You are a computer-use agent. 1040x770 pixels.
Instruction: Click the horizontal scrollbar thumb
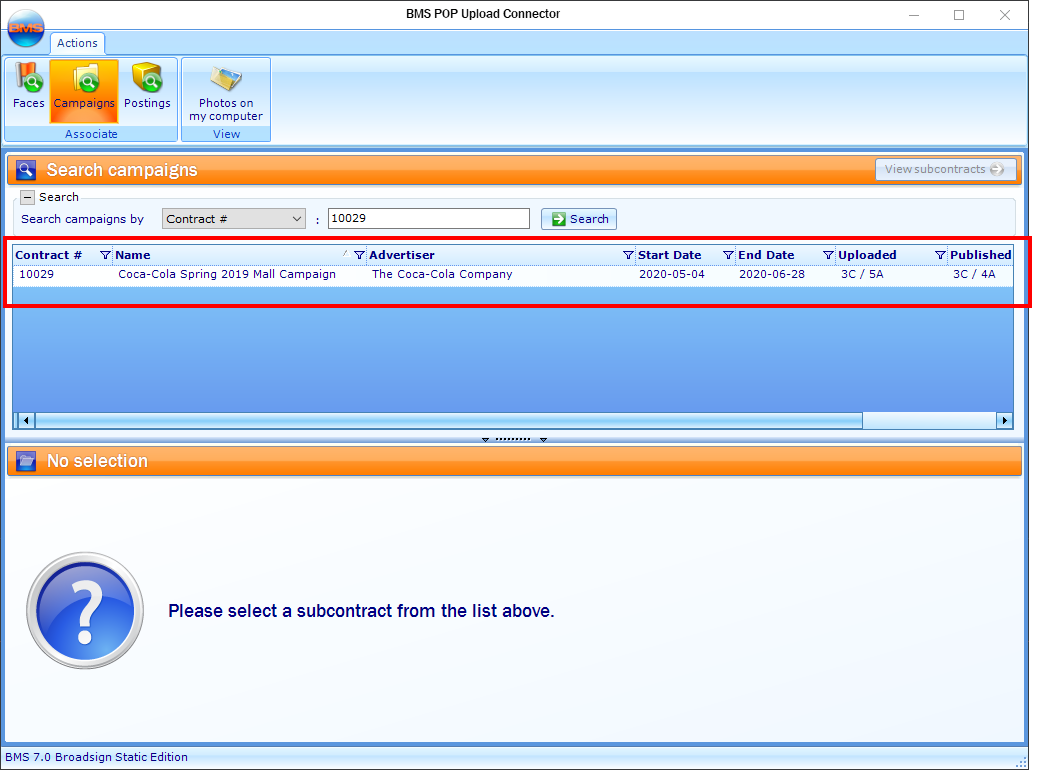coord(448,420)
